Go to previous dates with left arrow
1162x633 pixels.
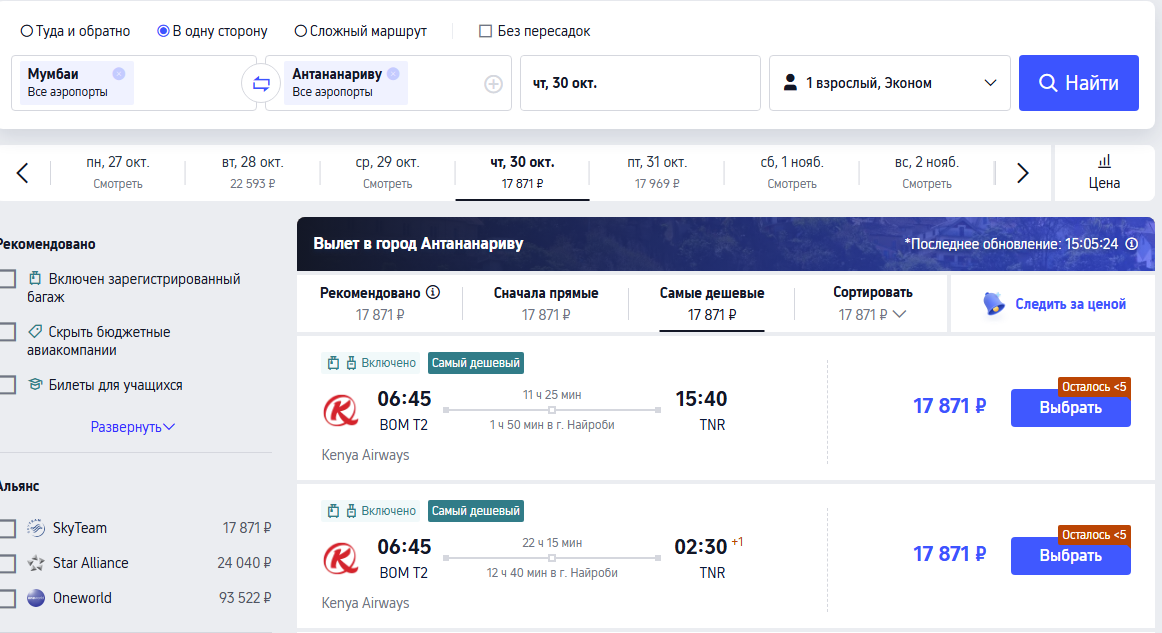[x=23, y=173]
